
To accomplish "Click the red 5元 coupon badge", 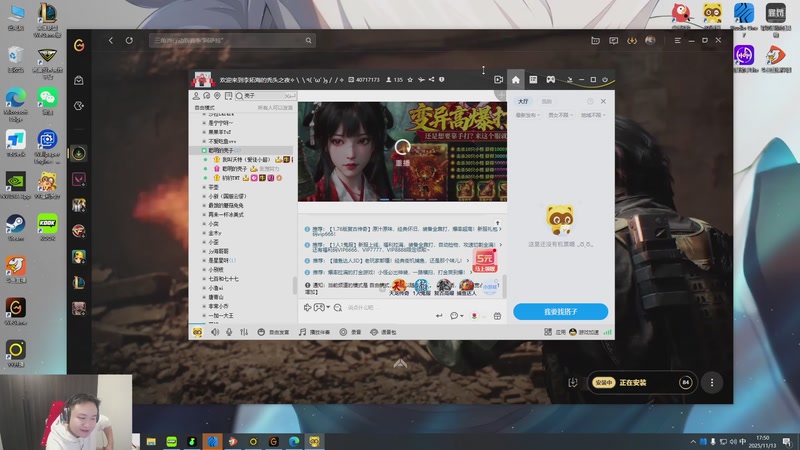I will pyautogui.click(x=485, y=261).
